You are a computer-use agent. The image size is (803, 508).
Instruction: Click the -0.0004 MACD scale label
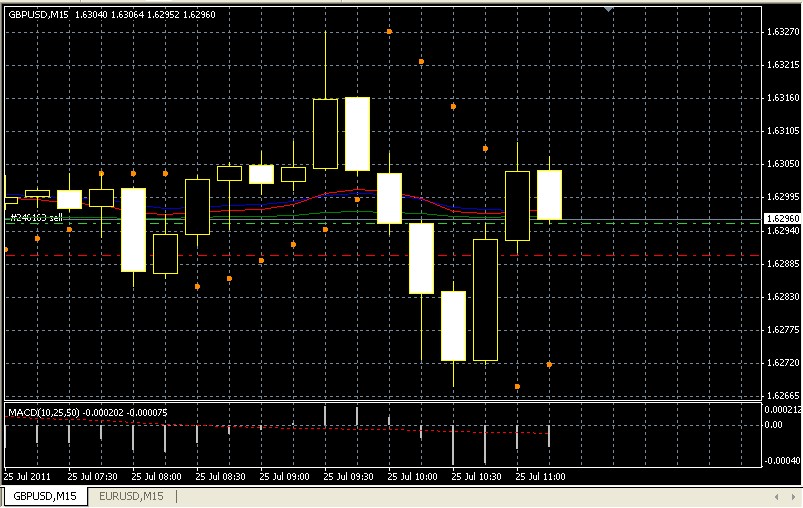pos(782,461)
